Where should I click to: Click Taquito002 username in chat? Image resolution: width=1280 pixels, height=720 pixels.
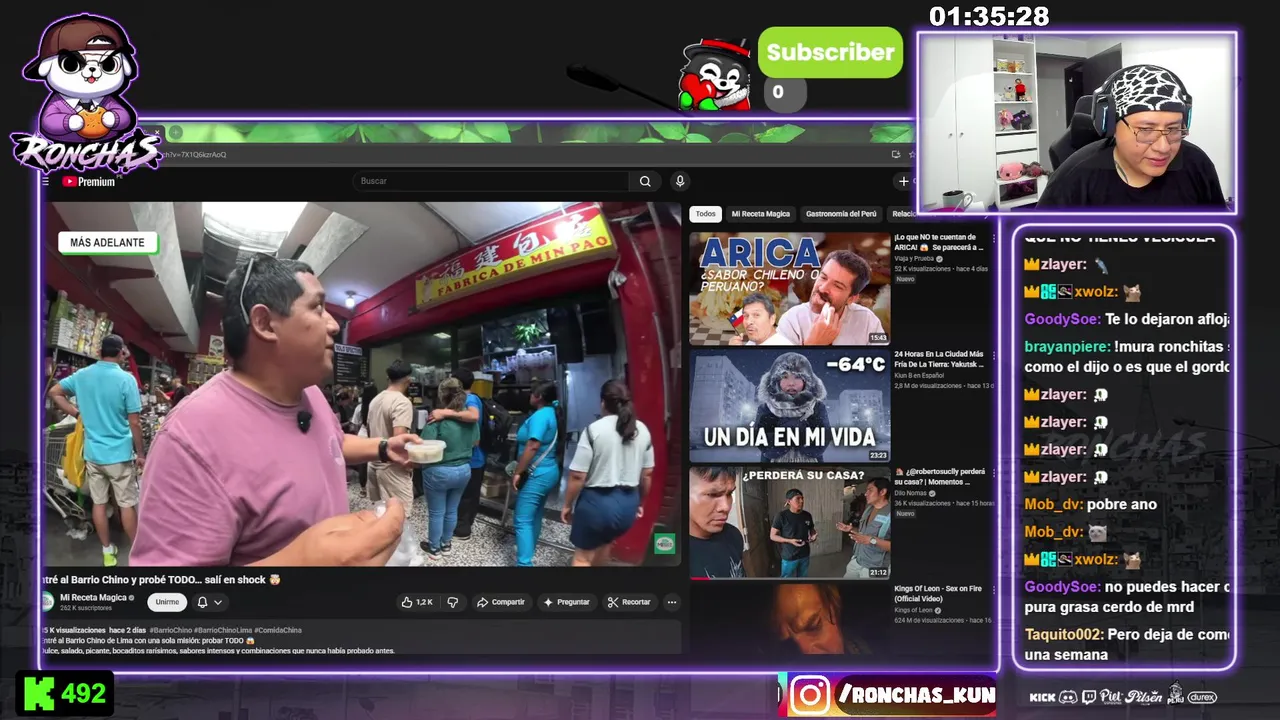(x=1064, y=634)
